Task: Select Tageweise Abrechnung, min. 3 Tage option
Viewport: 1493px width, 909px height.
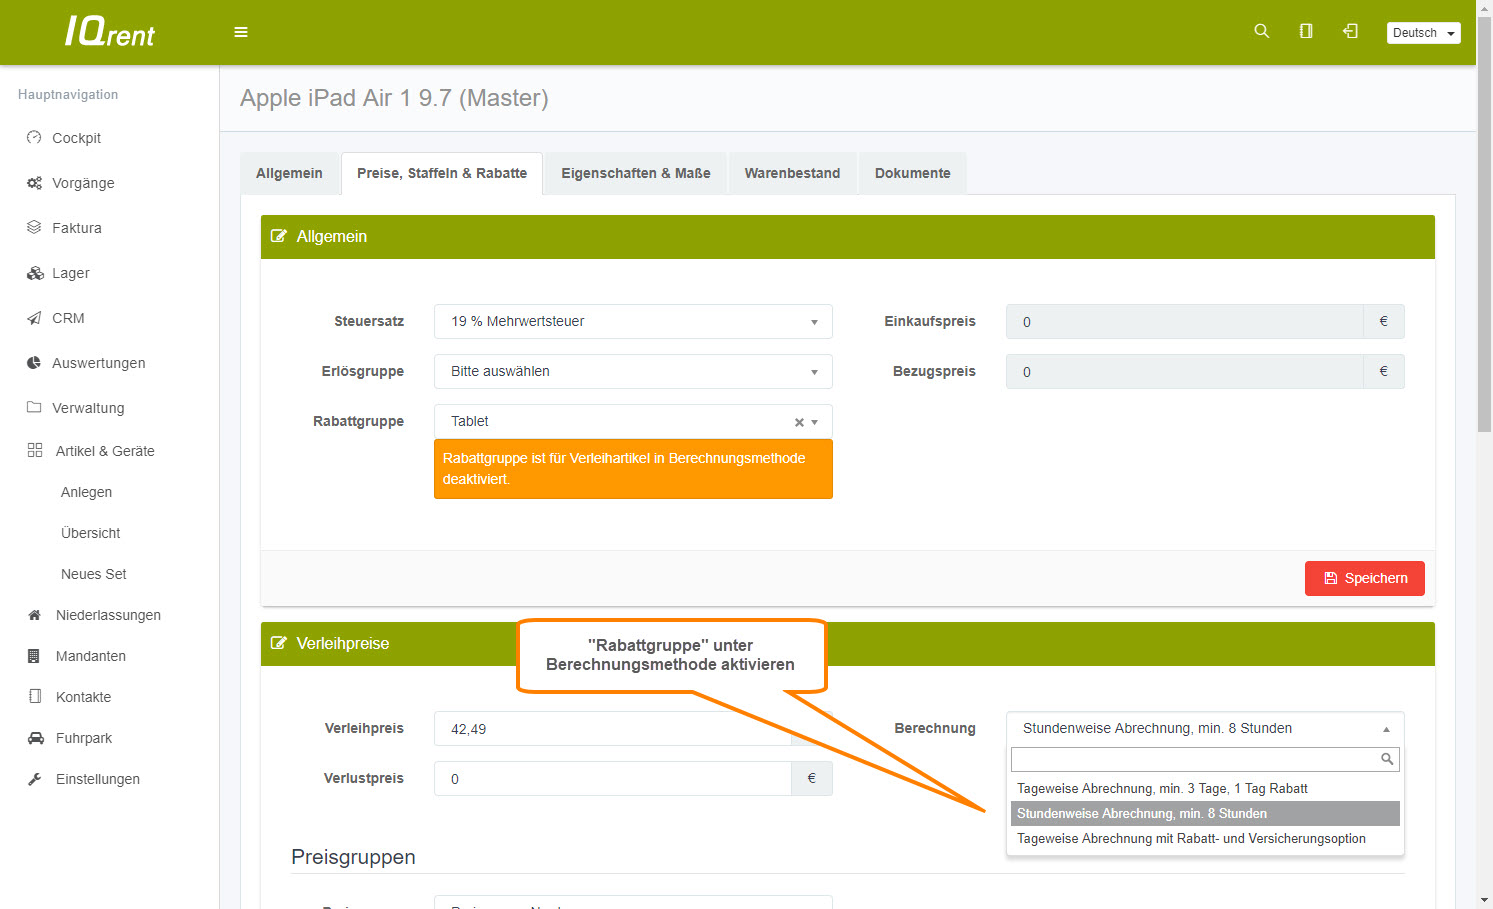Action: pos(1162,789)
